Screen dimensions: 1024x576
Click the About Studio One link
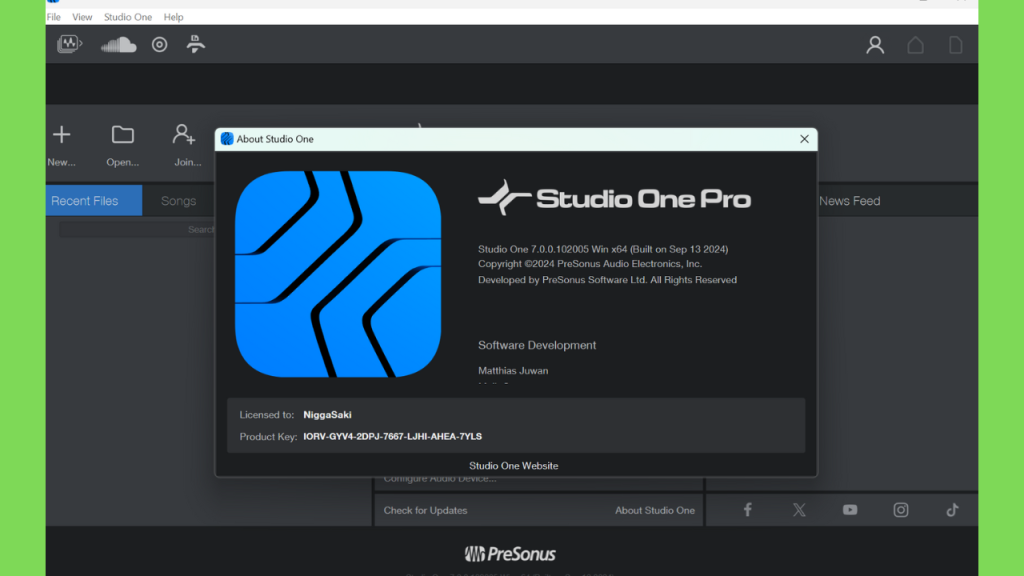[654, 510]
